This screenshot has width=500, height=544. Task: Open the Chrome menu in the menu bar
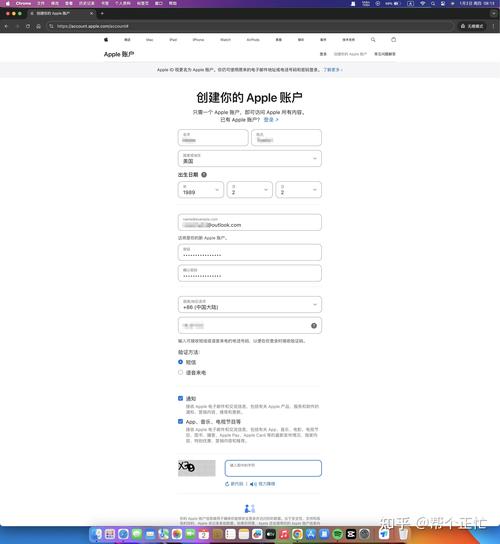(x=23, y=3)
